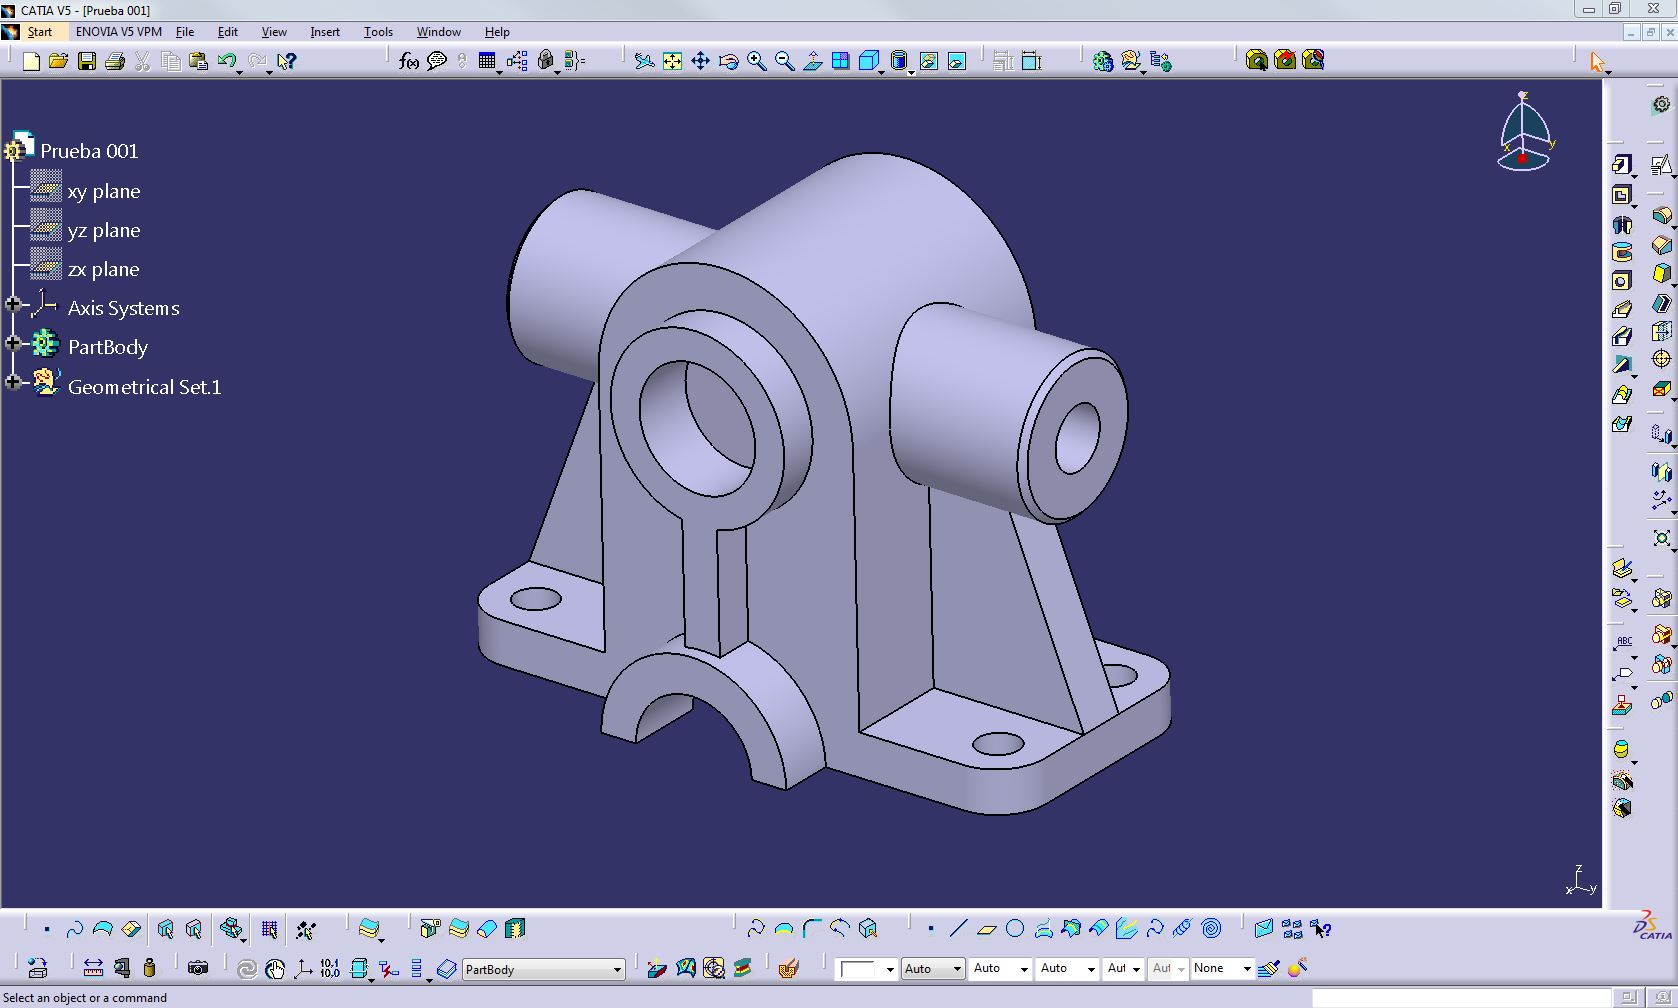1678x1008 pixels.
Task: Open the first Auto properties dropdown
Action: coord(933,968)
